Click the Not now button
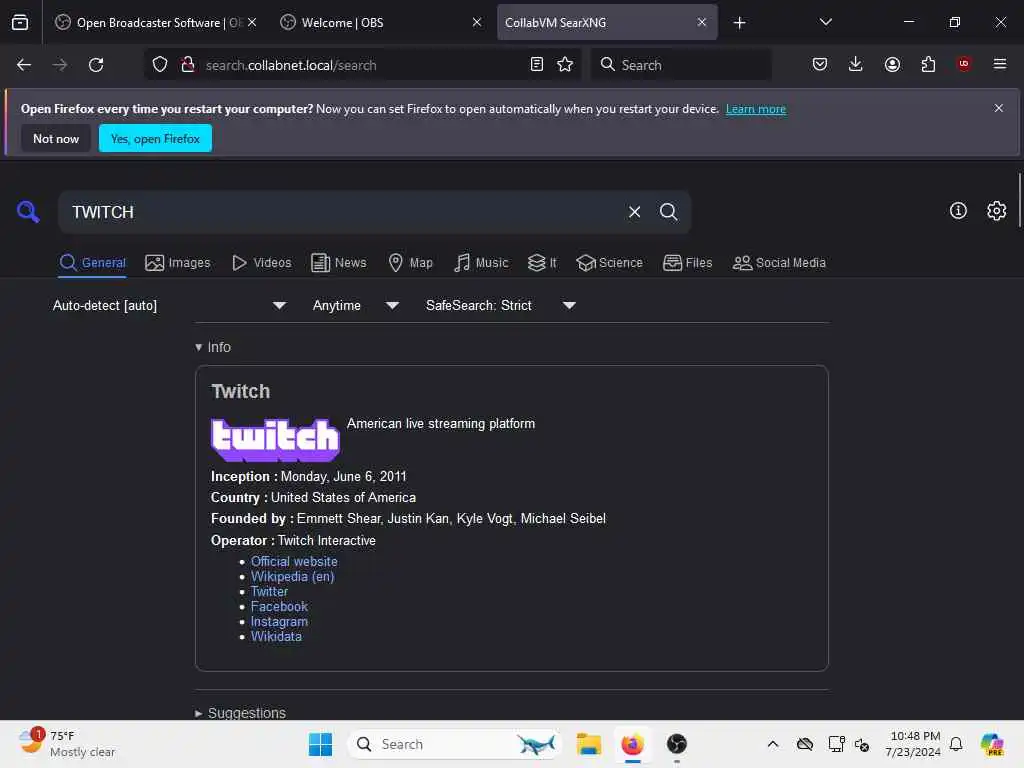This screenshot has width=1024, height=768. point(56,138)
